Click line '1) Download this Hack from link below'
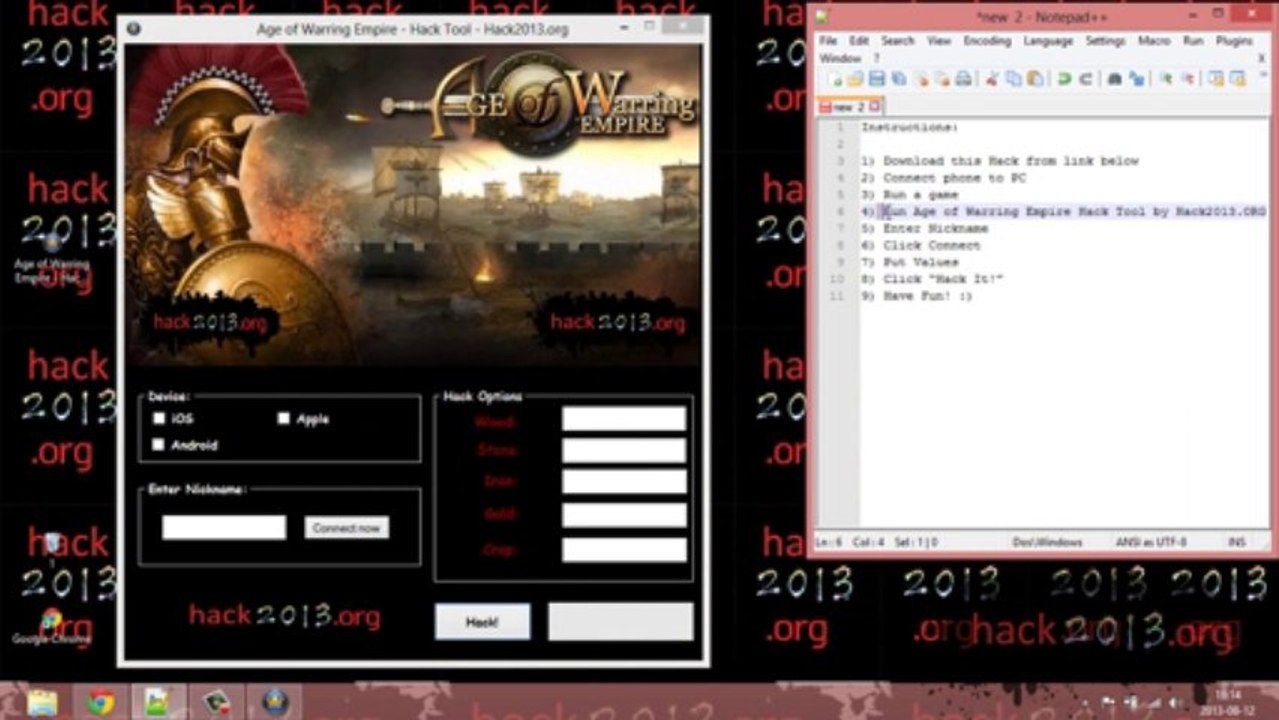Viewport: 1279px width, 720px height. pyautogui.click(x=1000, y=161)
